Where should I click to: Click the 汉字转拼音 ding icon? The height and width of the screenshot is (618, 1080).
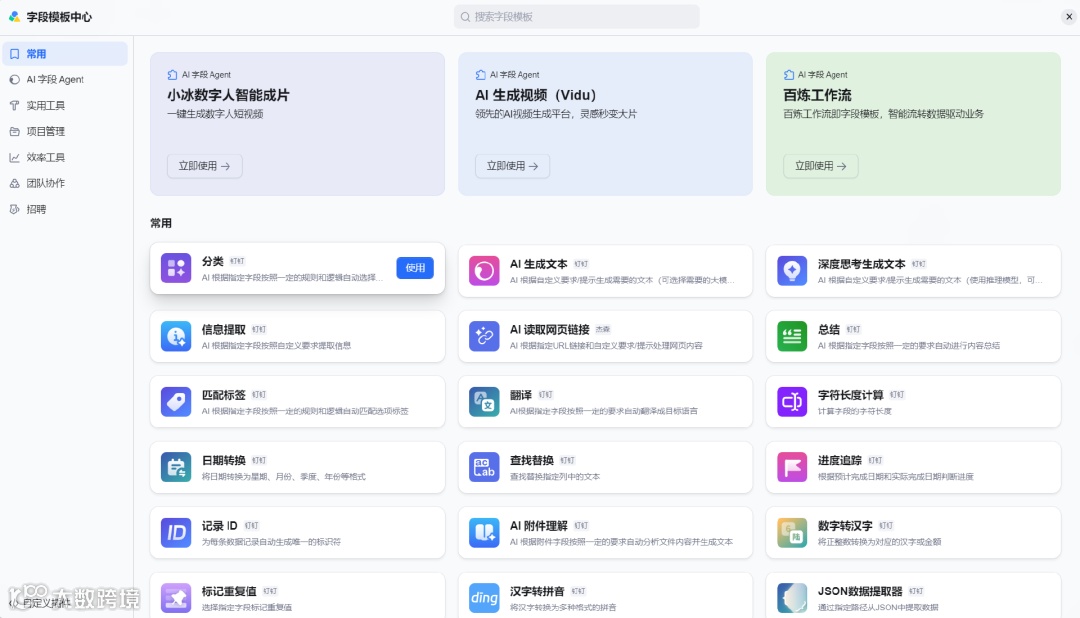coord(484,598)
